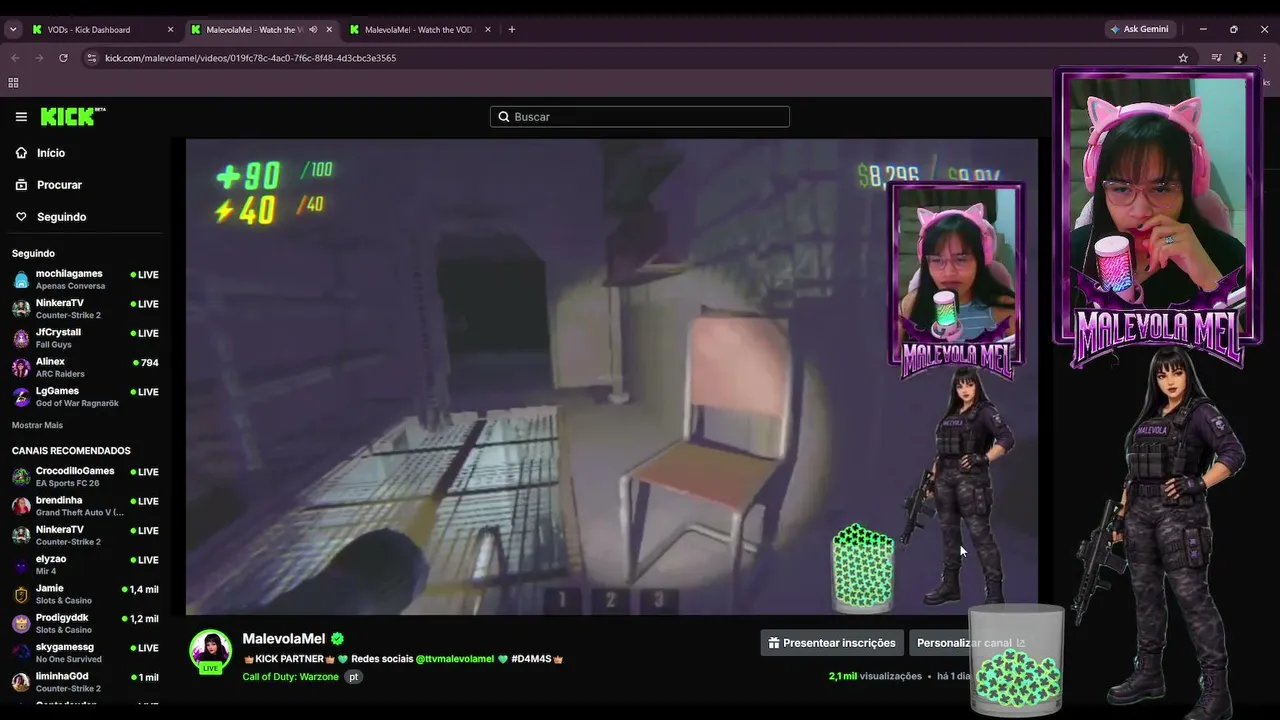Open Jamie channel avatar

[21, 594]
